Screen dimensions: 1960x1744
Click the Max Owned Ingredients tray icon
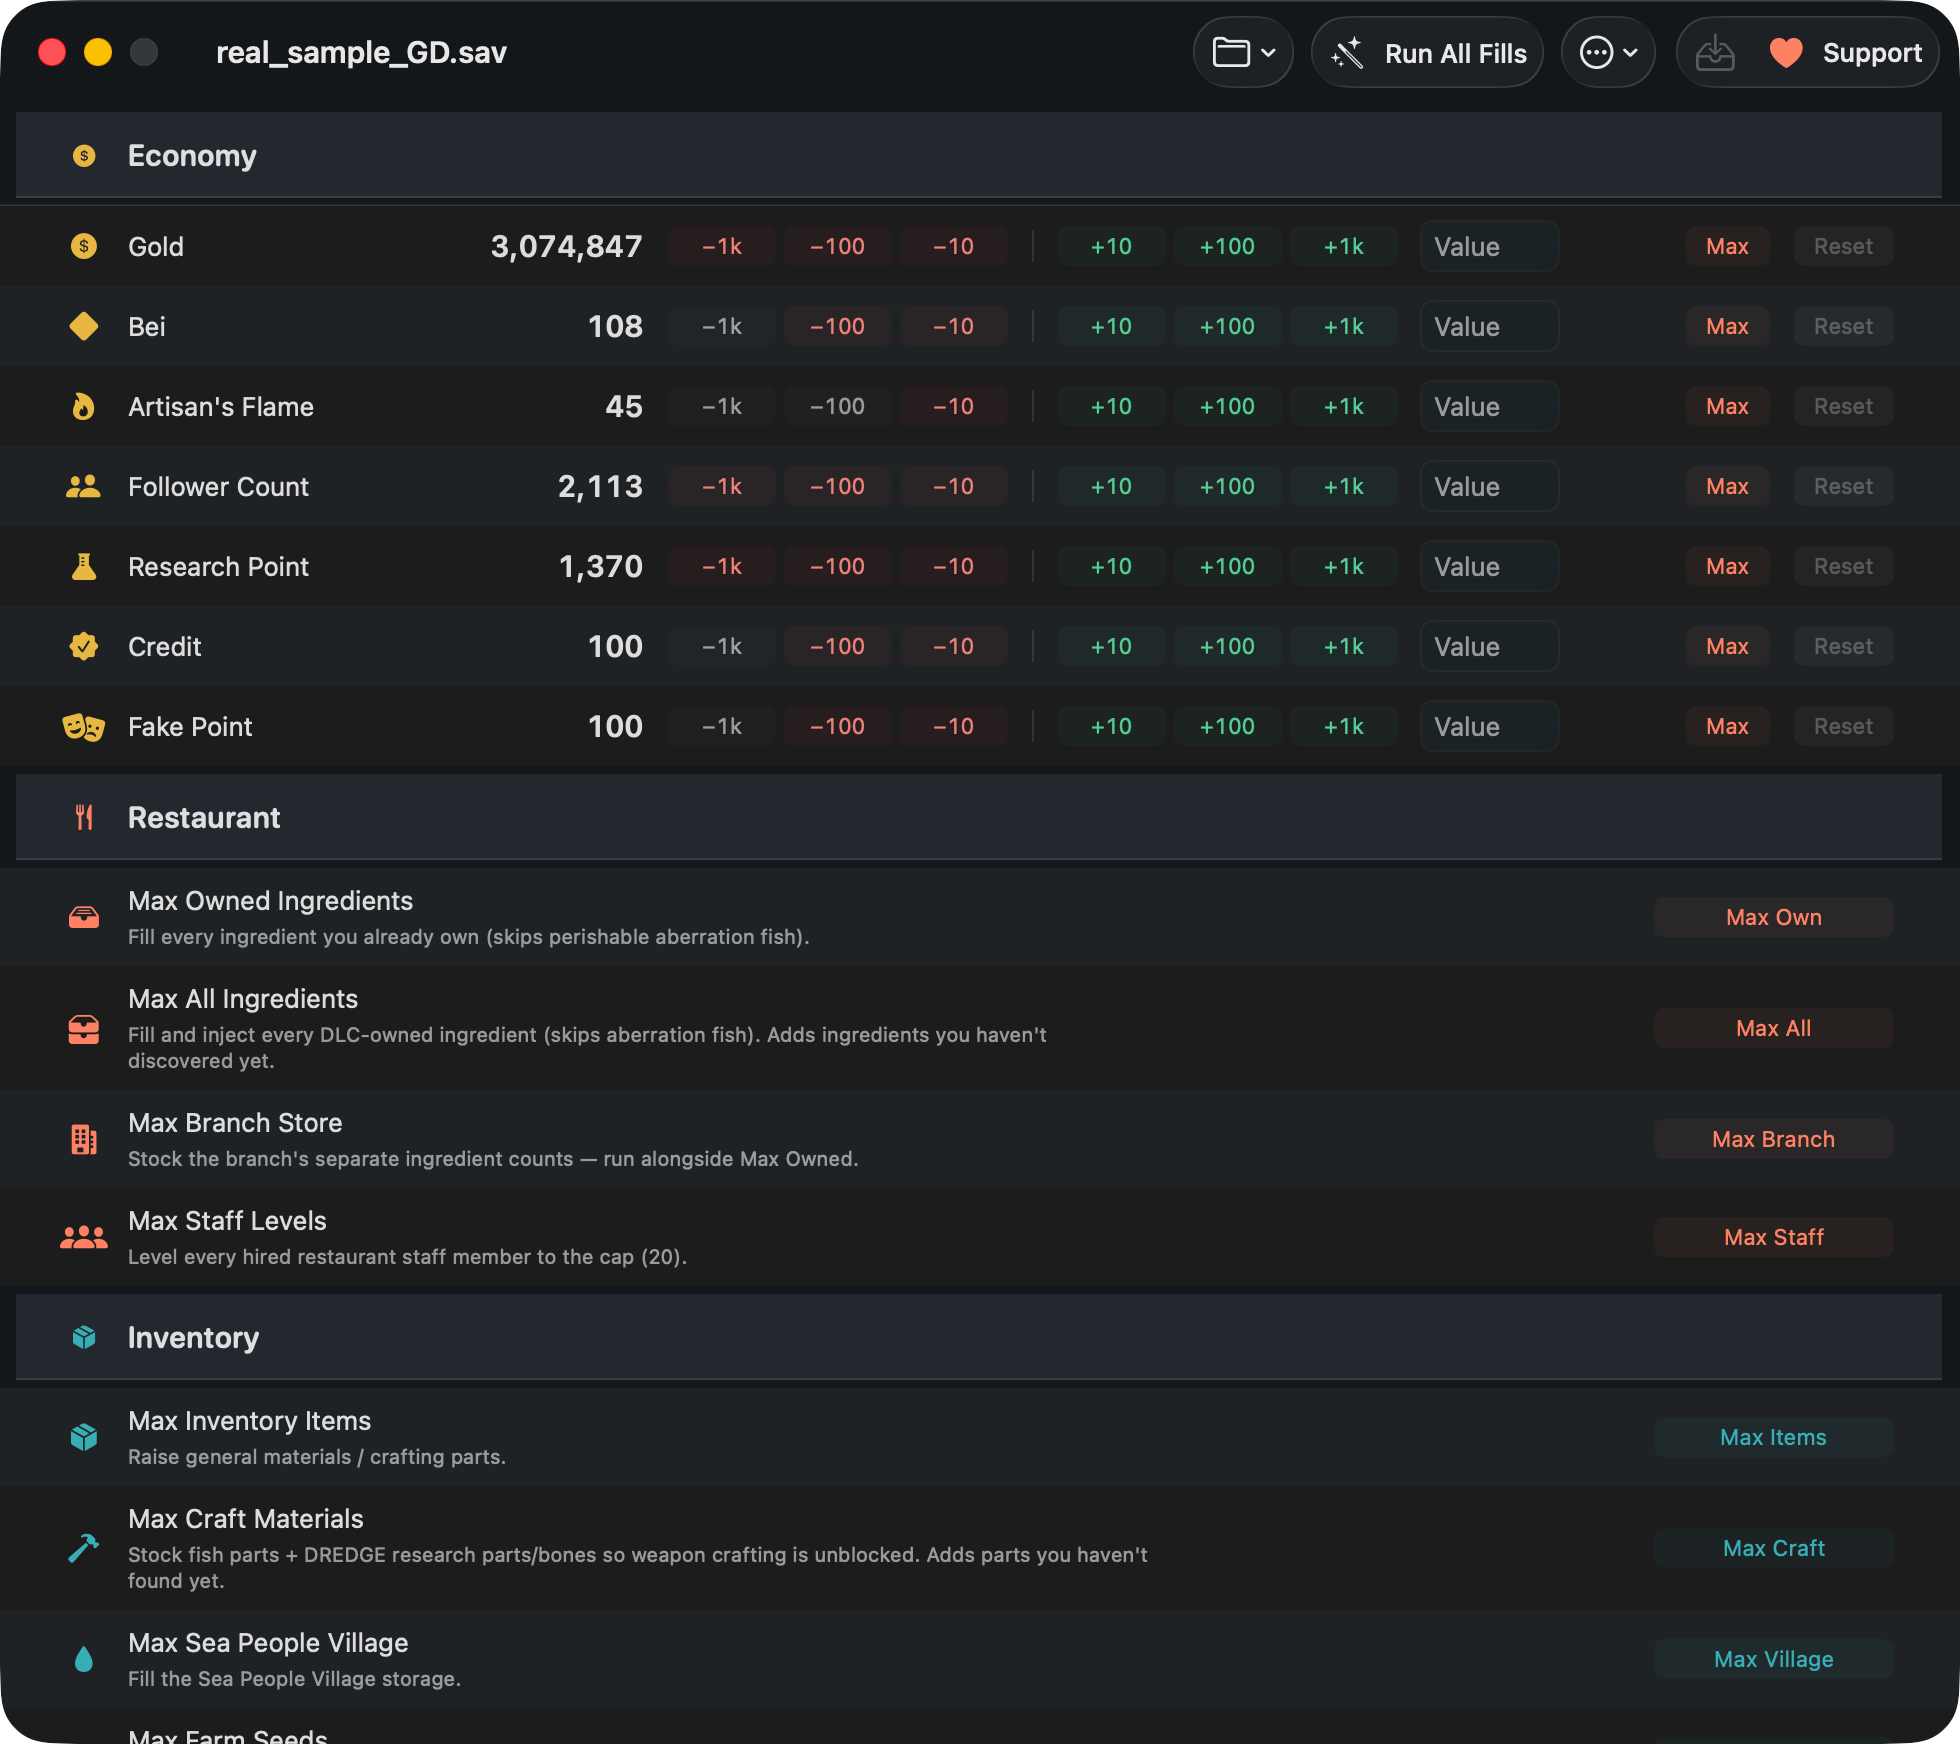click(x=84, y=917)
